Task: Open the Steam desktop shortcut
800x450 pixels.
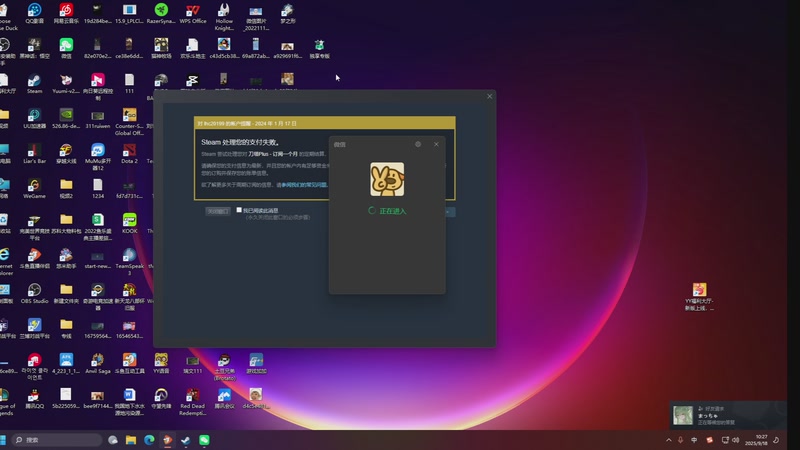Action: [34, 84]
